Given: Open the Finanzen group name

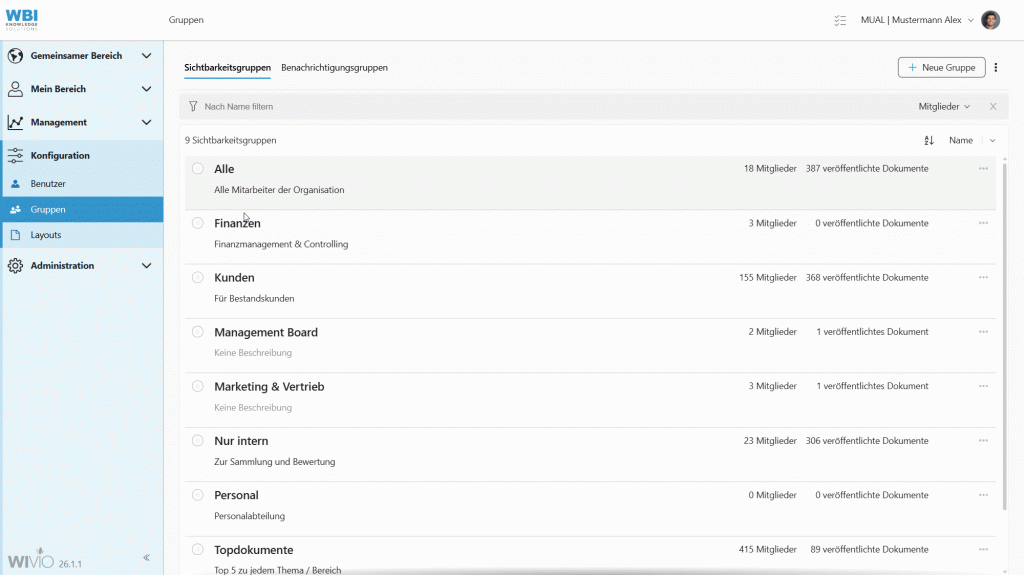Looking at the screenshot, I should (x=237, y=223).
